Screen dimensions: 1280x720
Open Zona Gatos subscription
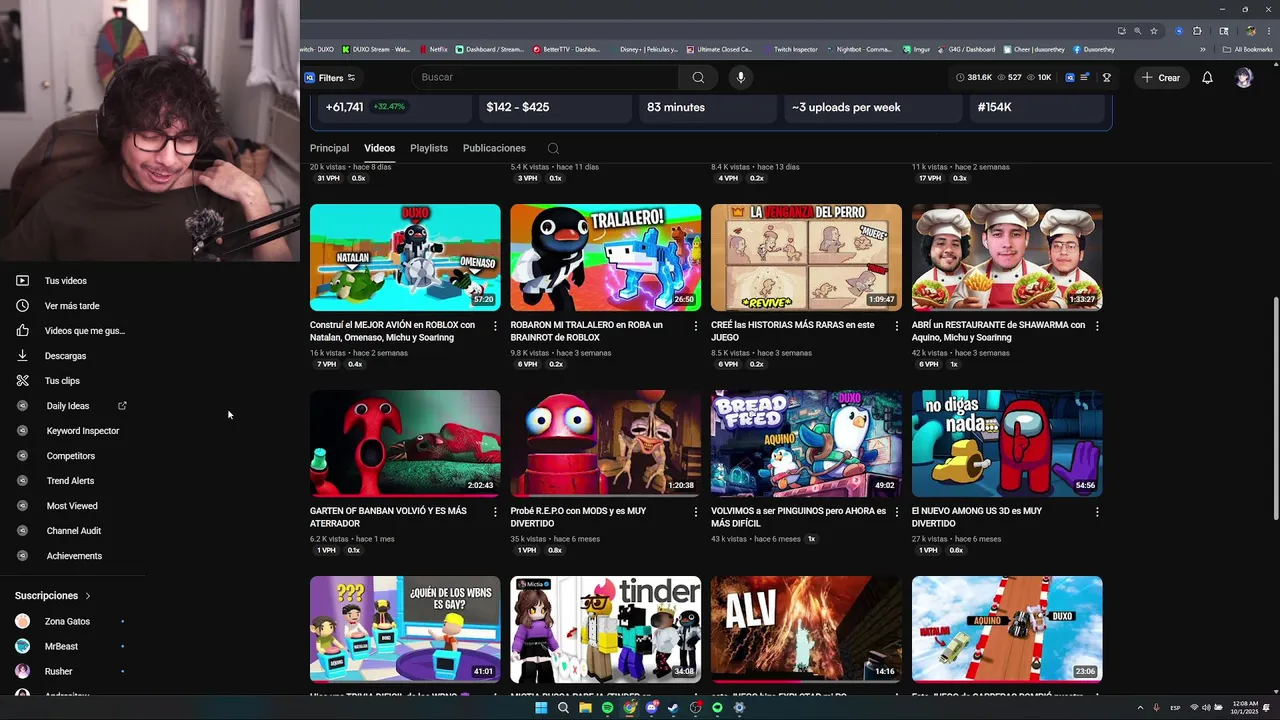point(67,621)
